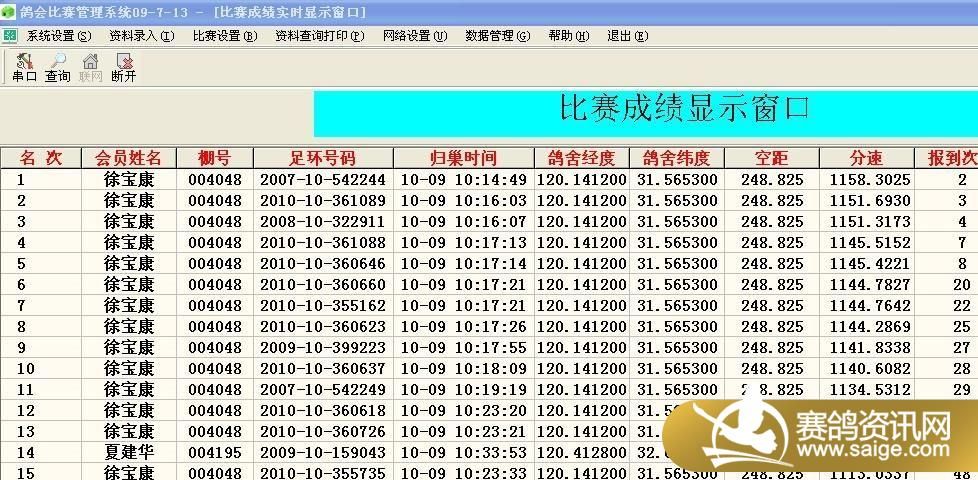This screenshot has width=978, height=480.
Task: Click the system menu icon left of 系统设置
Action: point(10,35)
